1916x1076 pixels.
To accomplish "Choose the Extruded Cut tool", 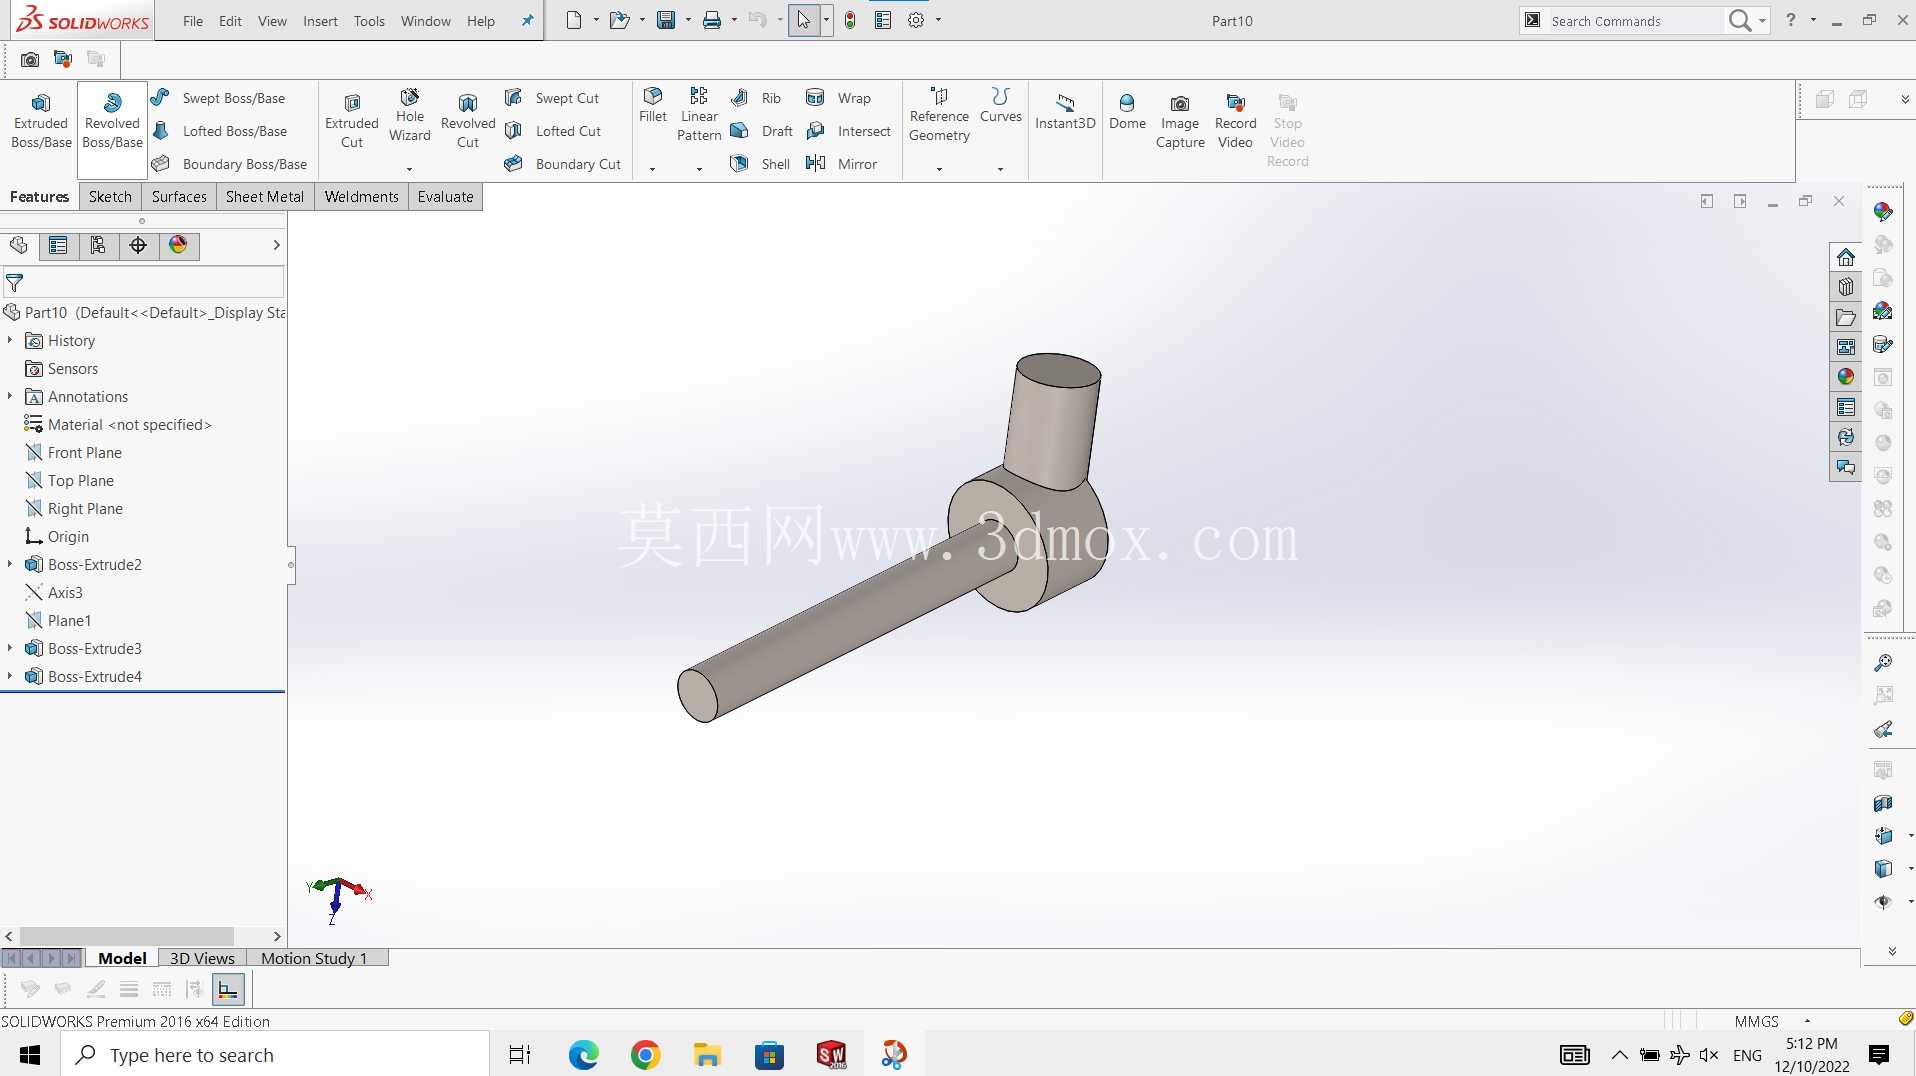I will tap(352, 121).
